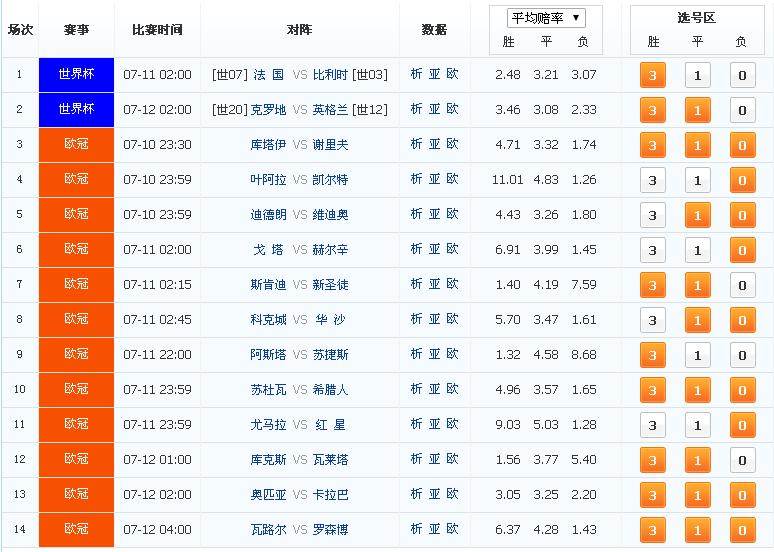Toggle loss (0) for 法国 vs 比利时
This screenshot has height=552, width=774.
click(742, 75)
